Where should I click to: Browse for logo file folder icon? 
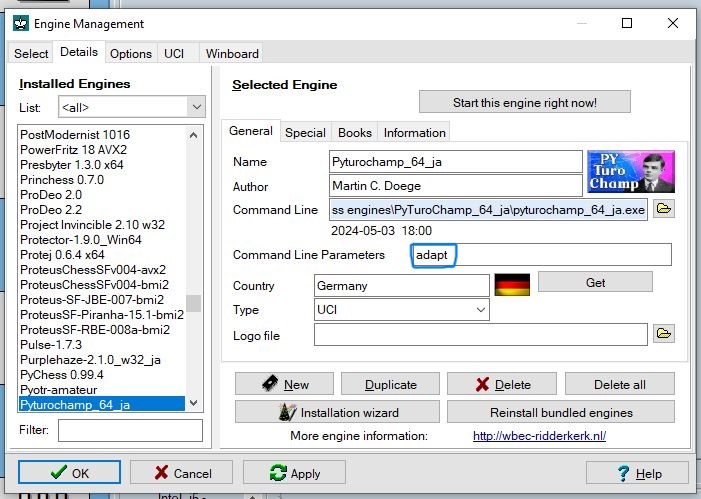click(x=663, y=334)
